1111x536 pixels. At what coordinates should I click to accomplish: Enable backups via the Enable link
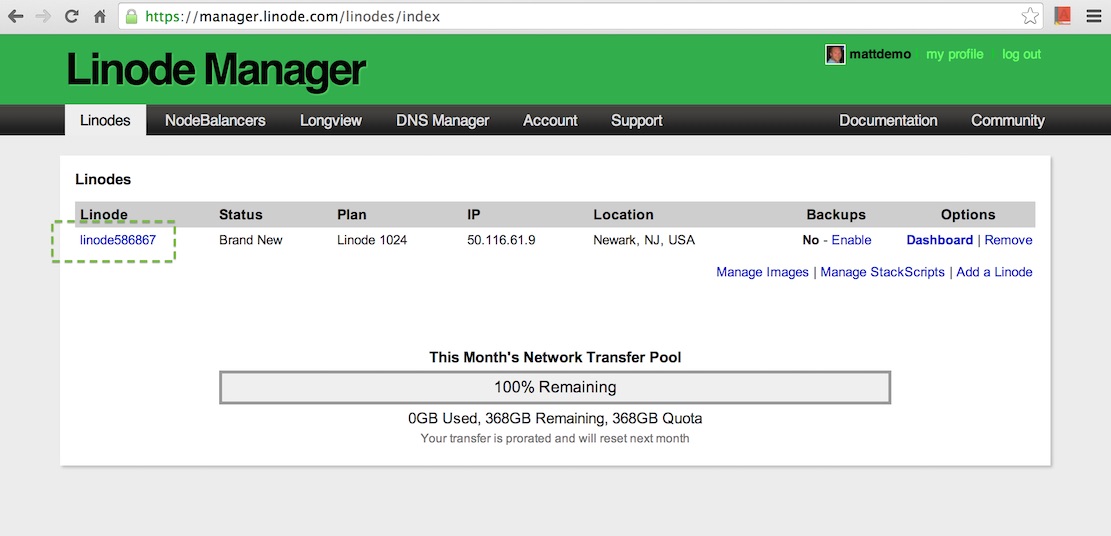(852, 240)
